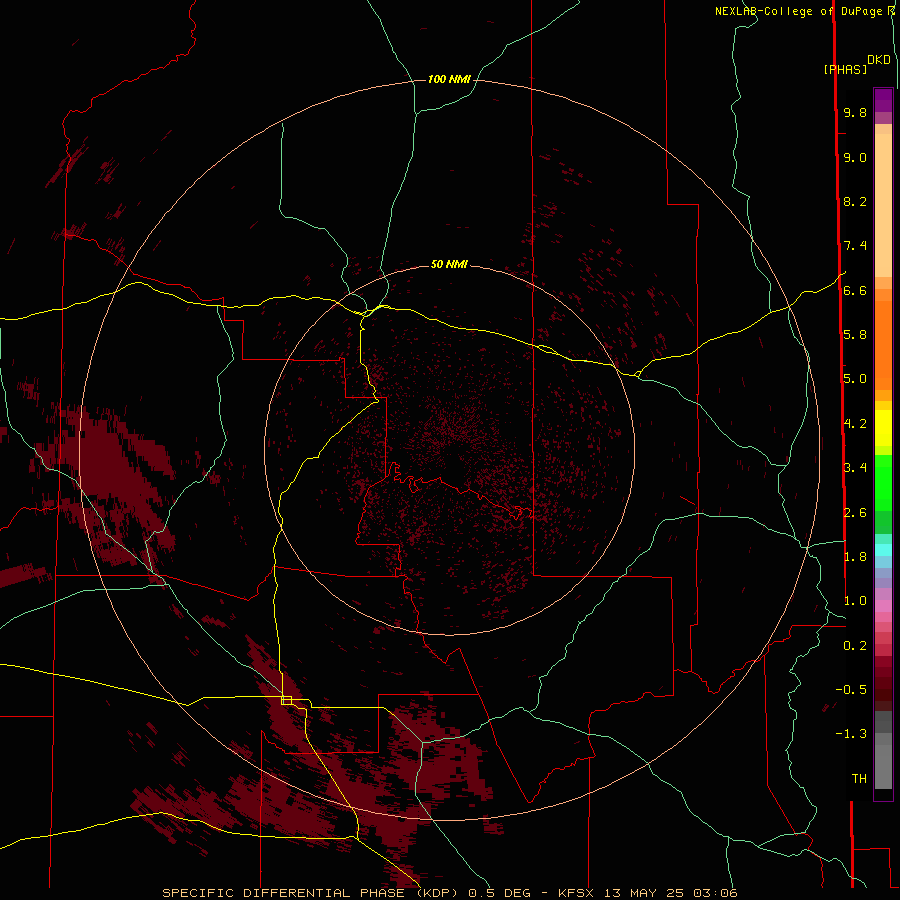The image size is (900, 900).
Task: Click SPECIFIC DIFFERENTIAL PHASE in the caption
Action: point(284,893)
